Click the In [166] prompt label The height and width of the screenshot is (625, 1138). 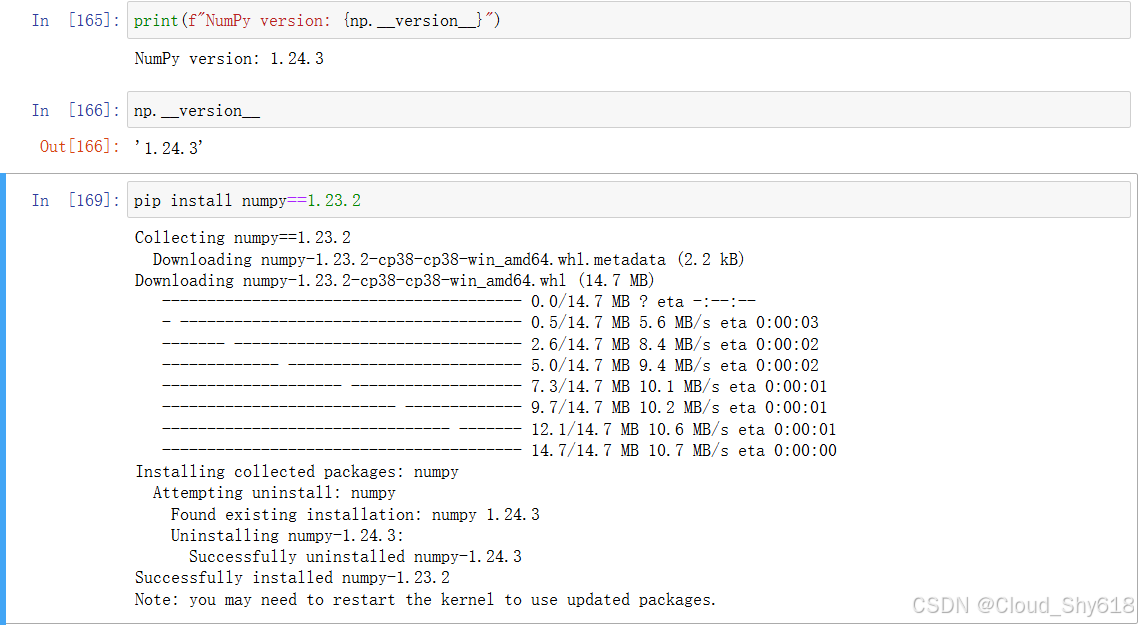pyautogui.click(x=75, y=110)
